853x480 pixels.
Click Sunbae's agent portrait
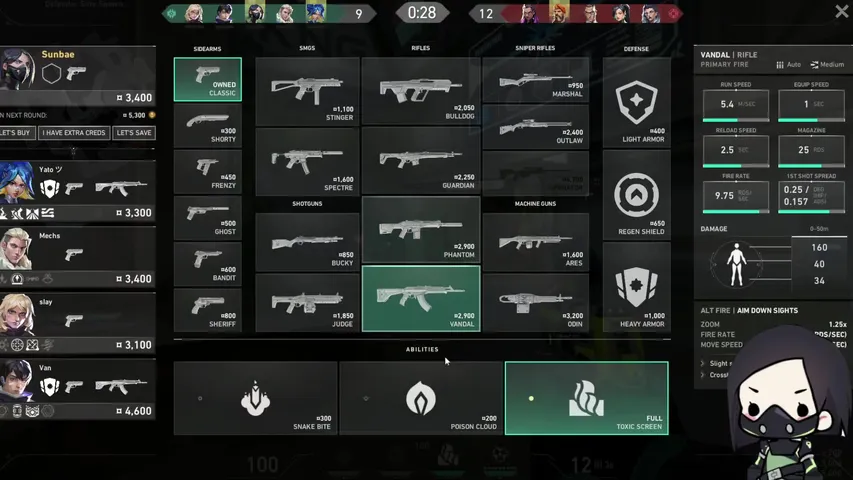[x=18, y=69]
